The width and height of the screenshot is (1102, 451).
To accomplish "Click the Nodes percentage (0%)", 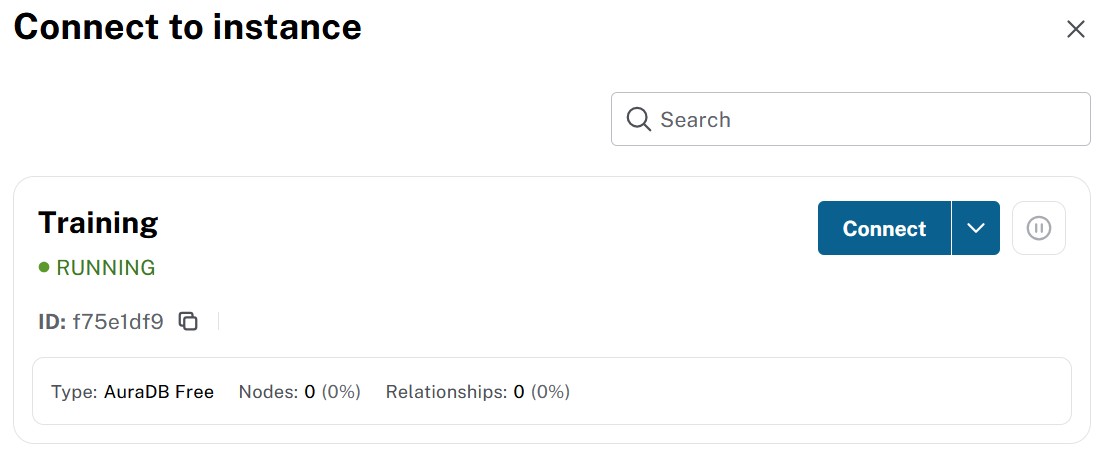I will pos(341,392).
